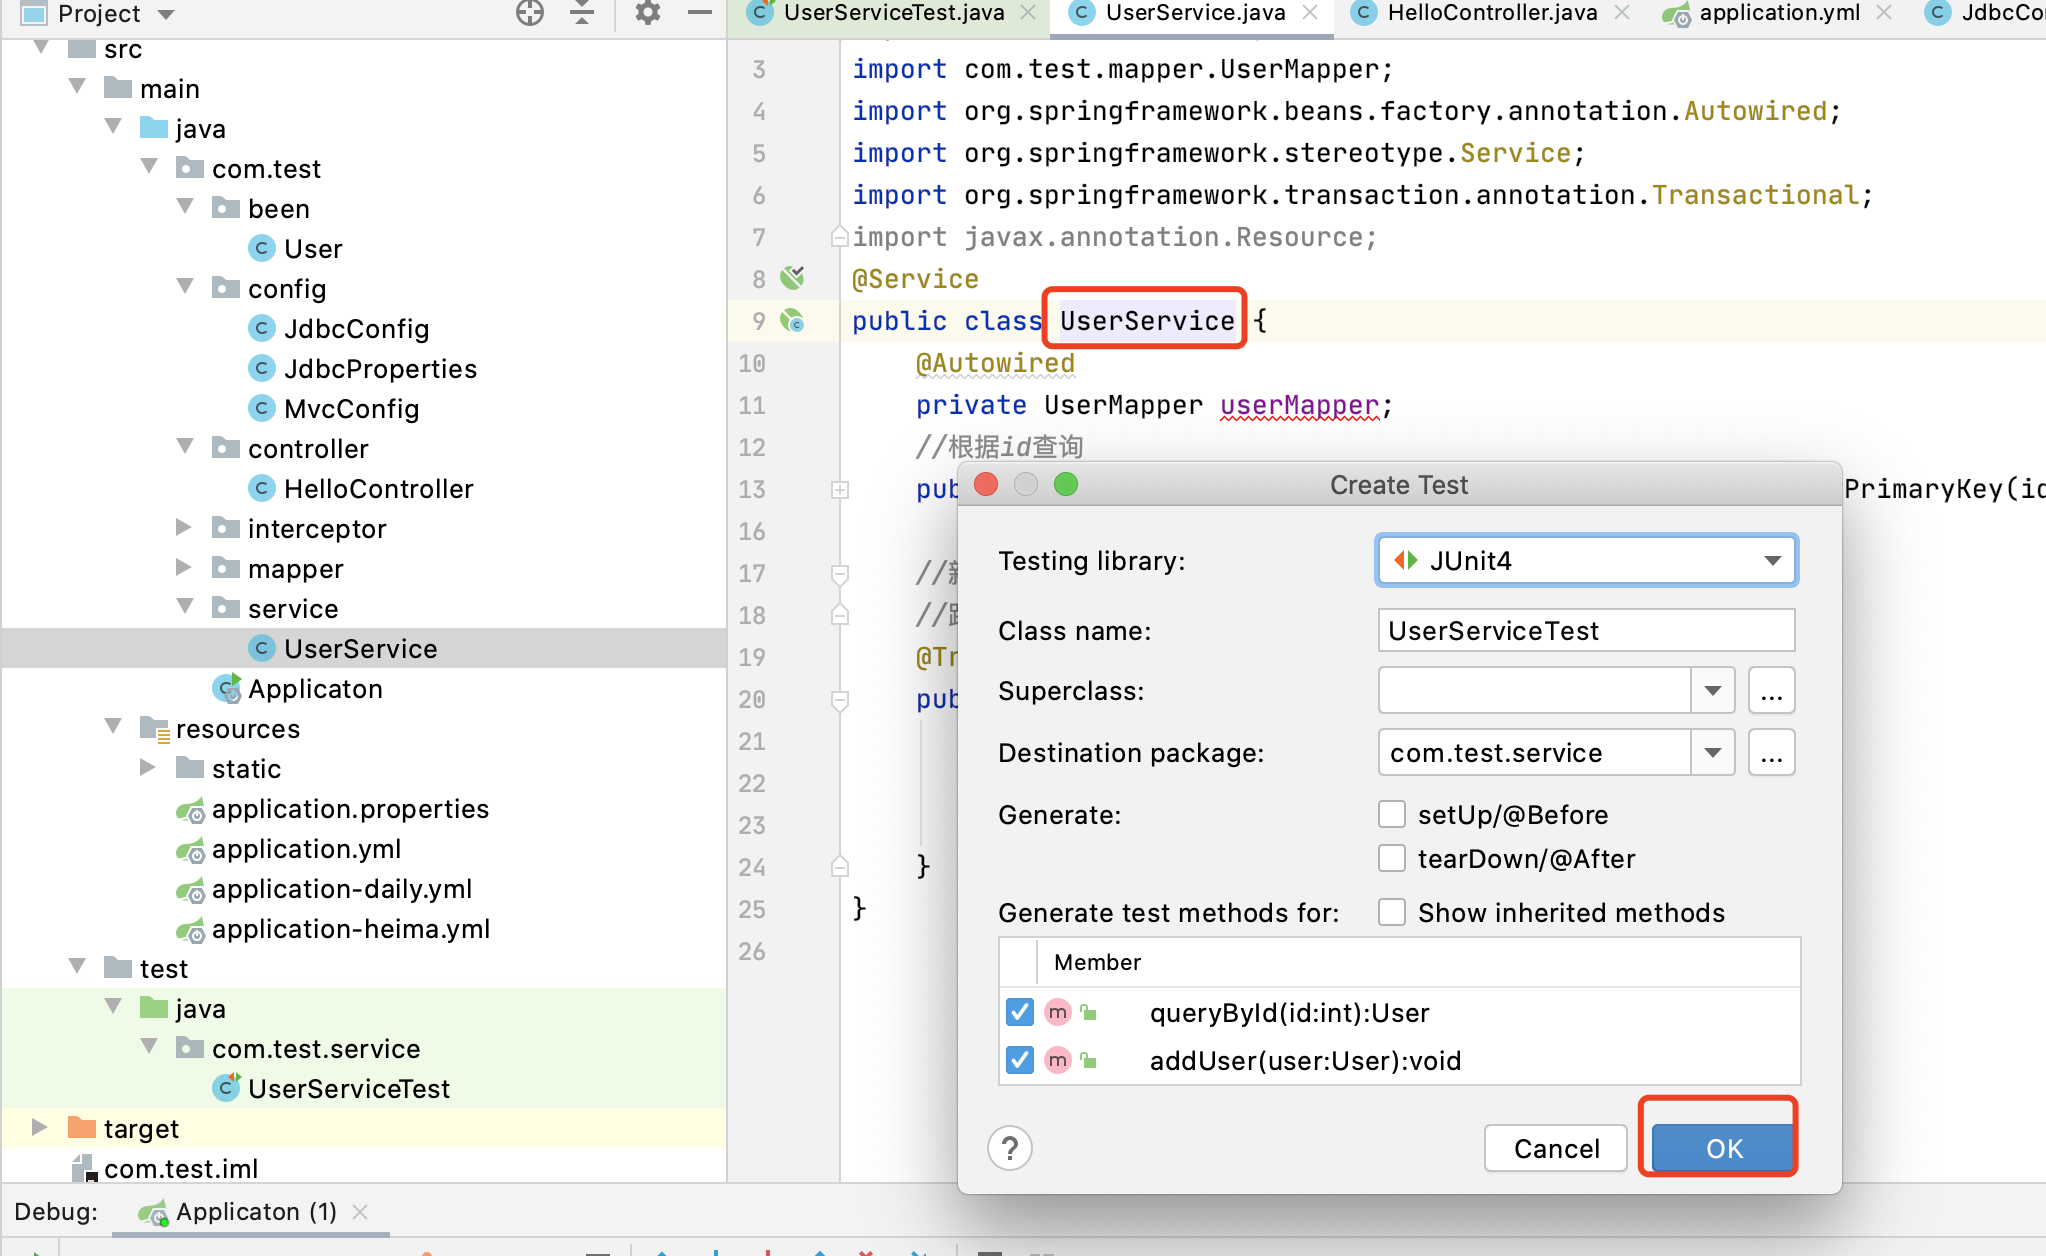Click the fold marker on line 13
The width and height of the screenshot is (2046, 1256).
[x=840, y=490]
